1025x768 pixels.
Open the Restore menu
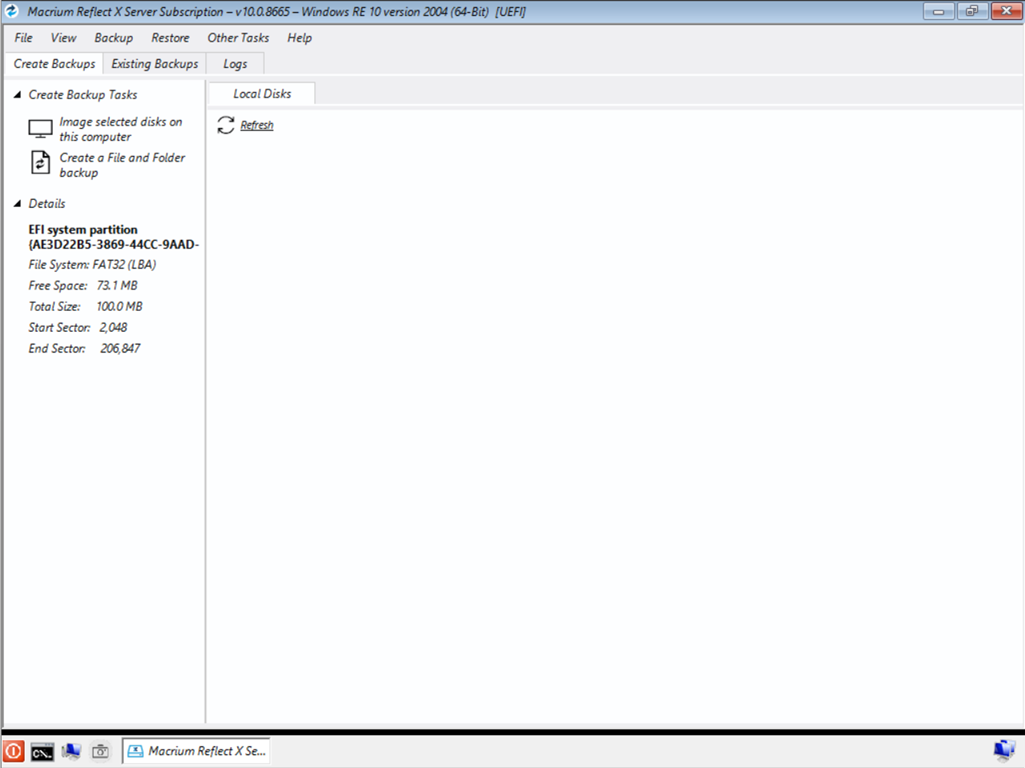[x=170, y=38]
